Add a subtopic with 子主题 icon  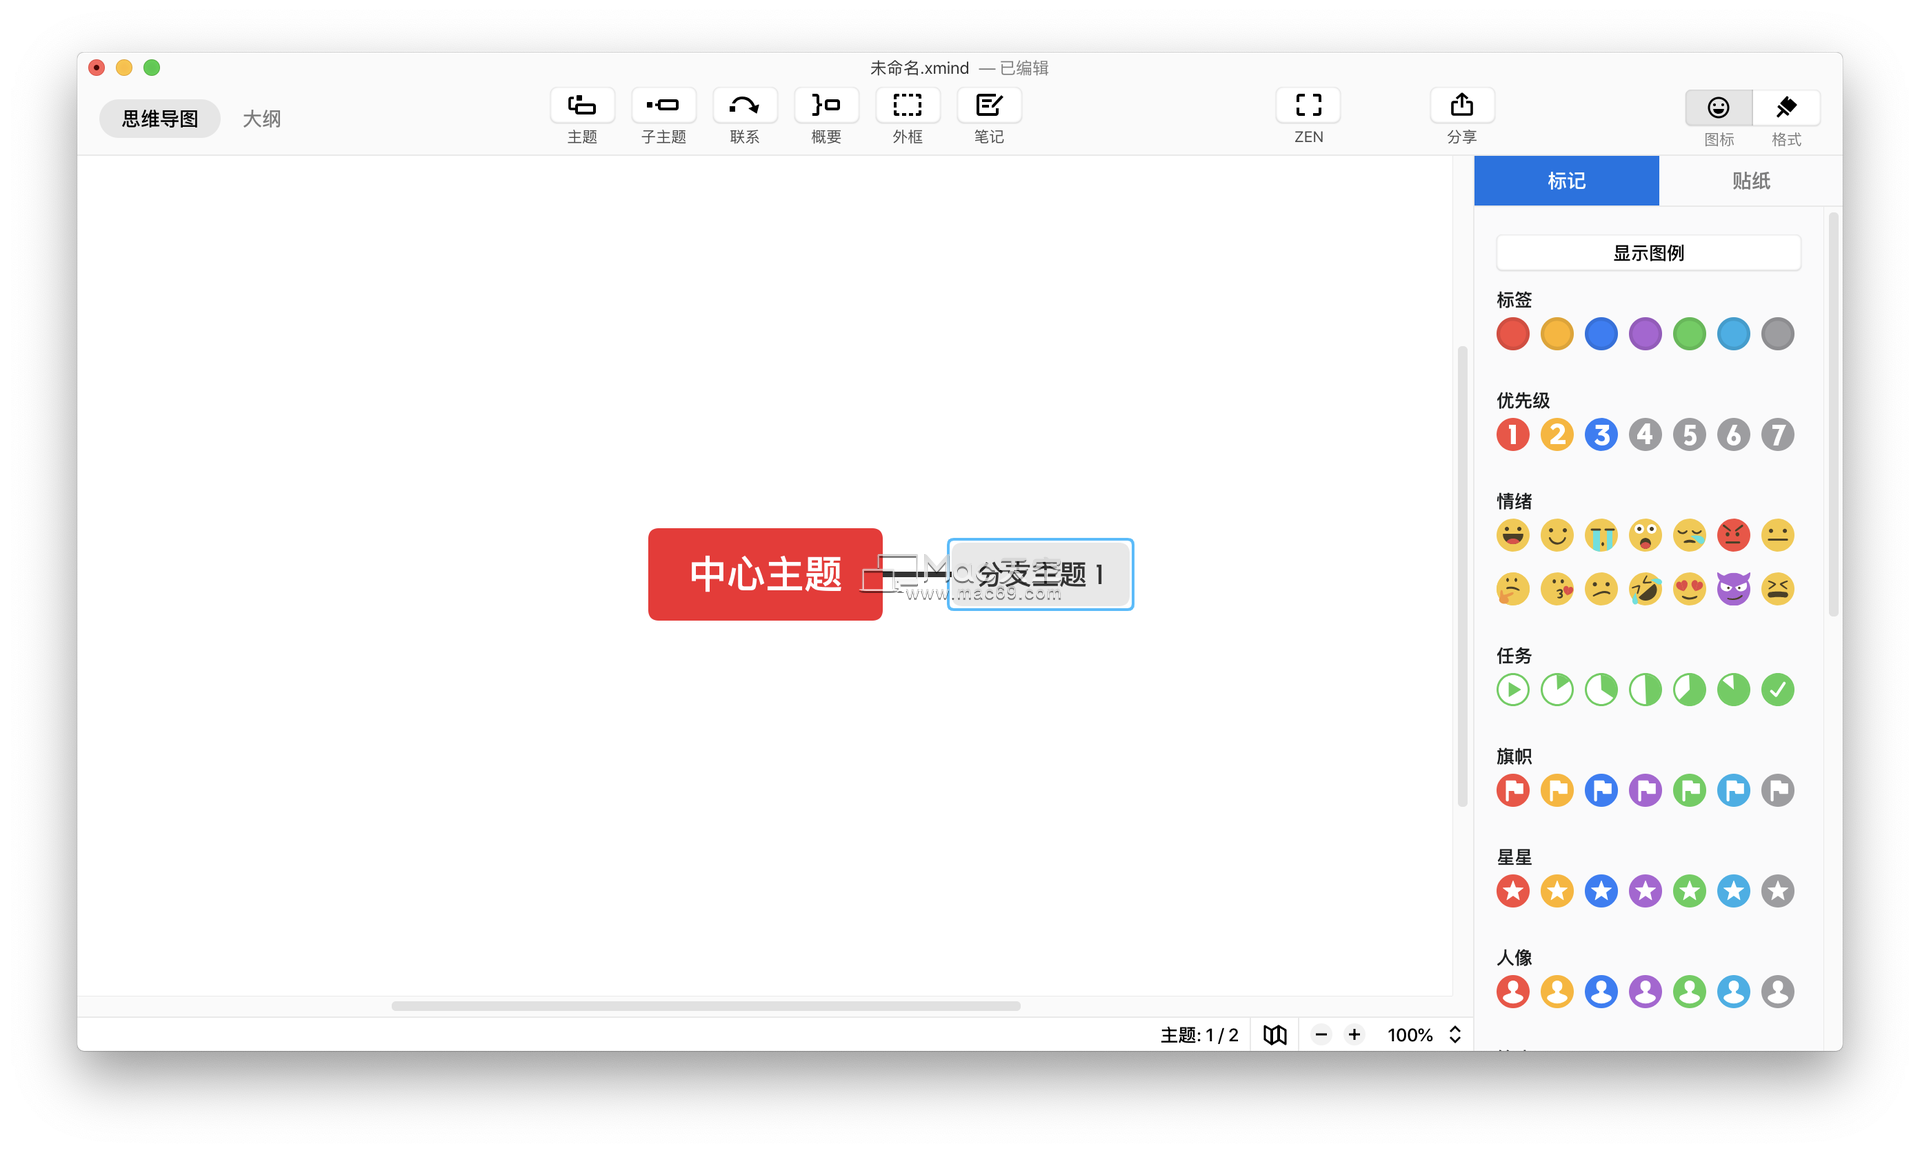663,106
